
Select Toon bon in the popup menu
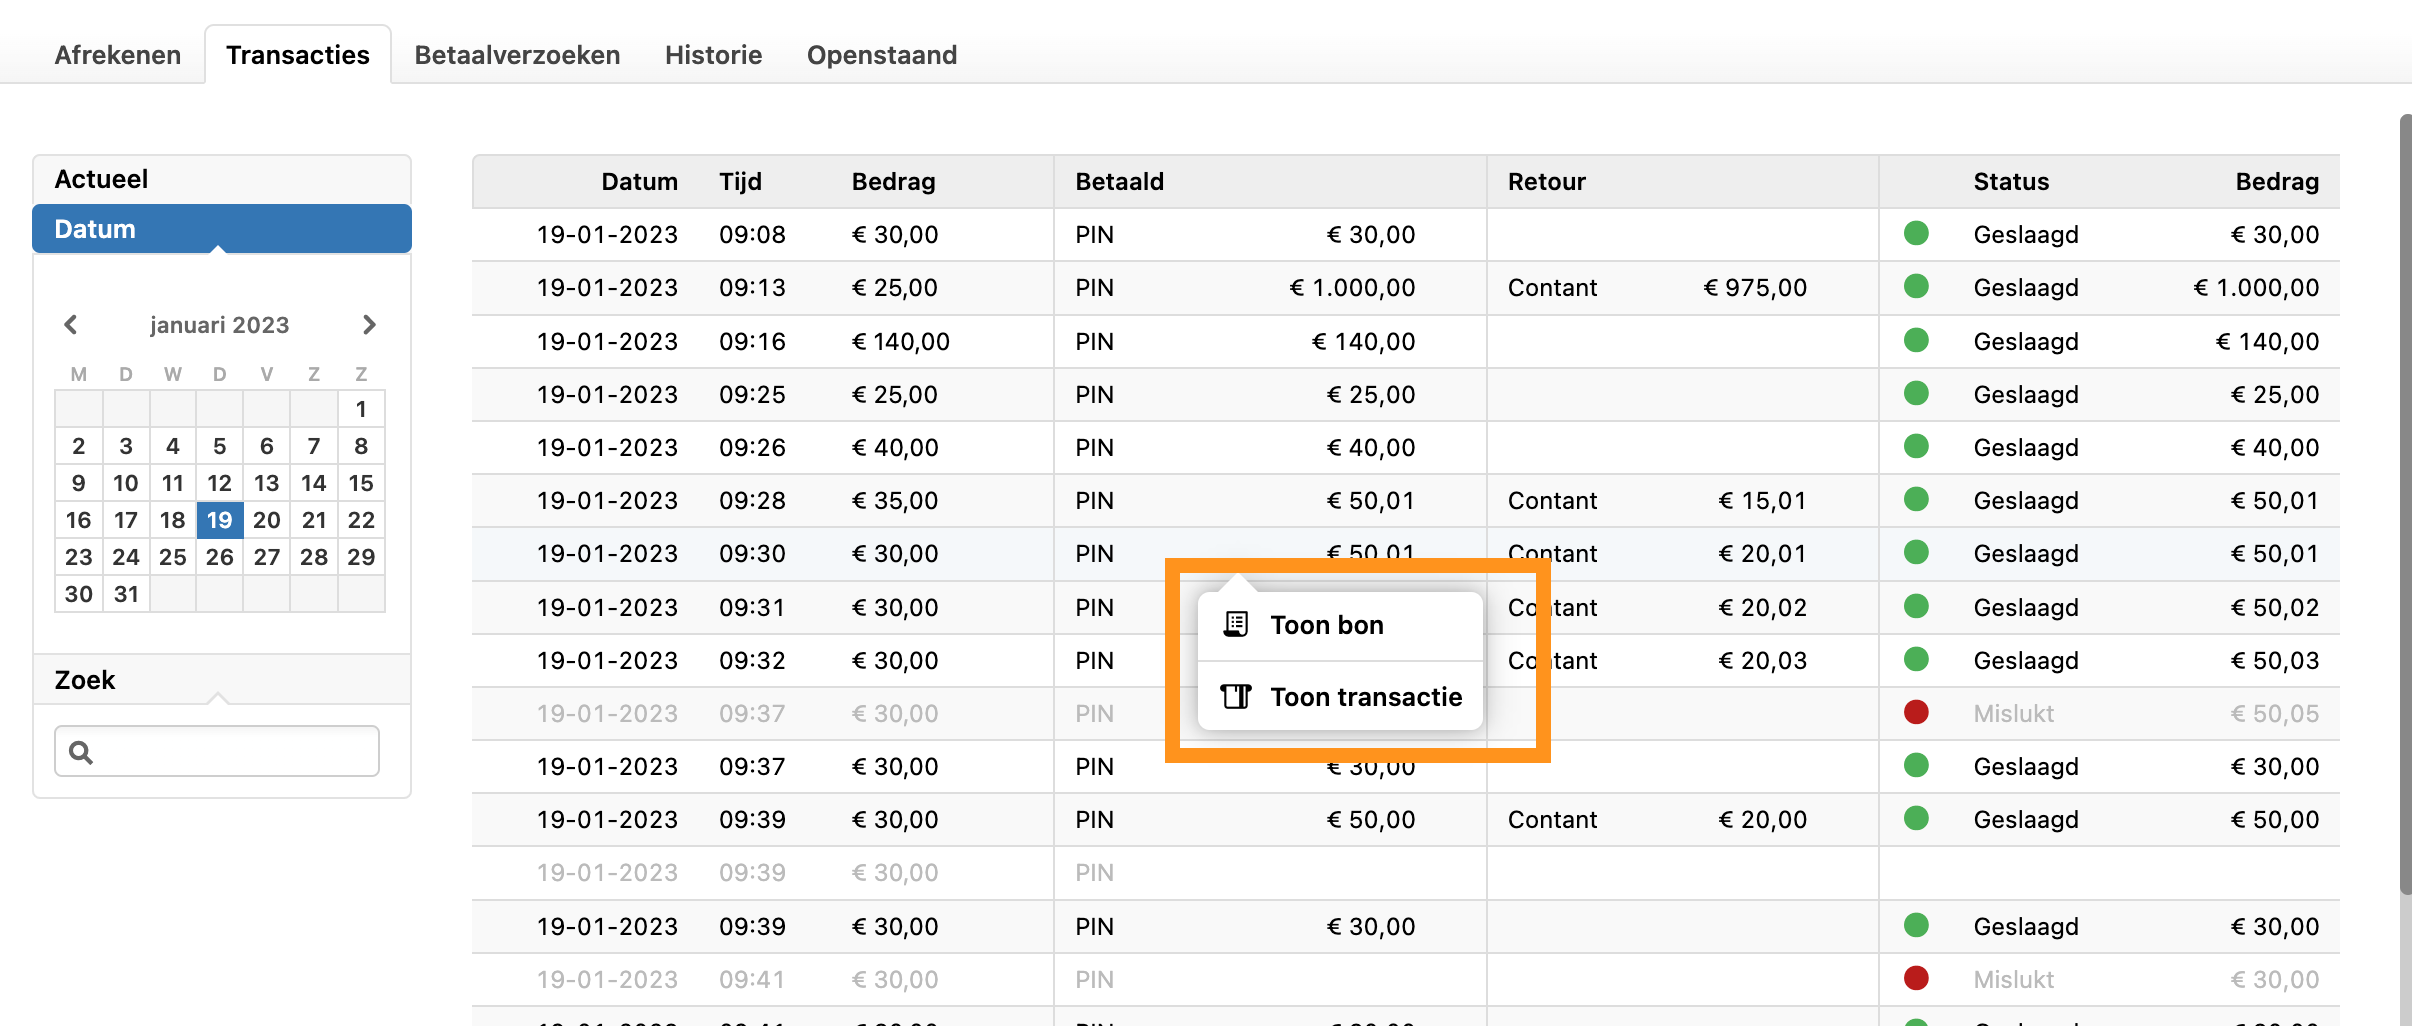(x=1327, y=625)
